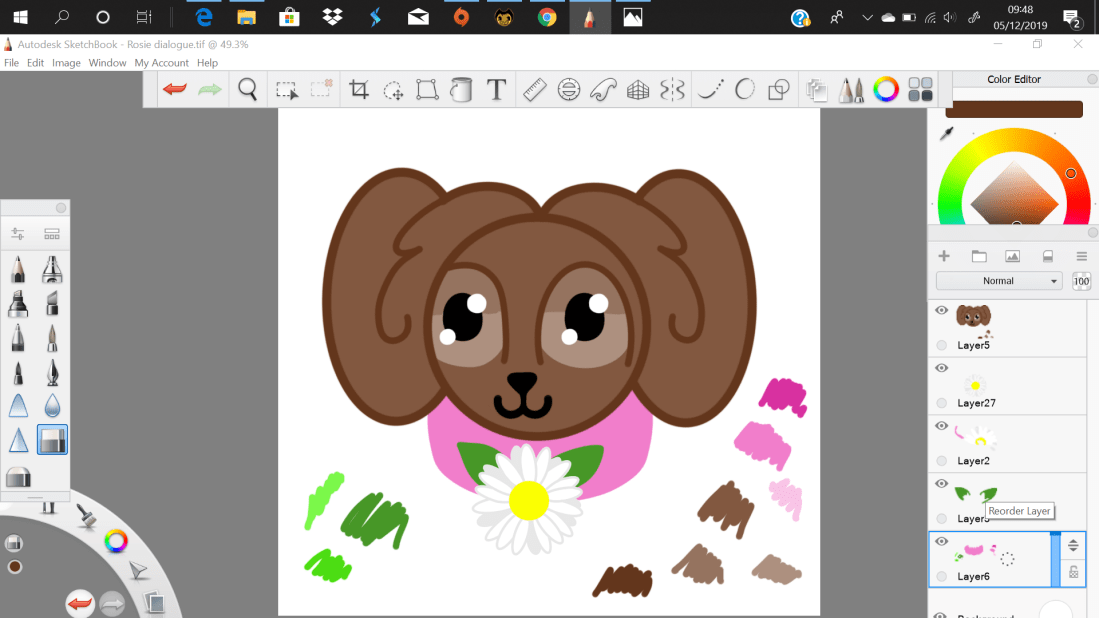Select the Flood Fill bucket tool

[461, 90]
